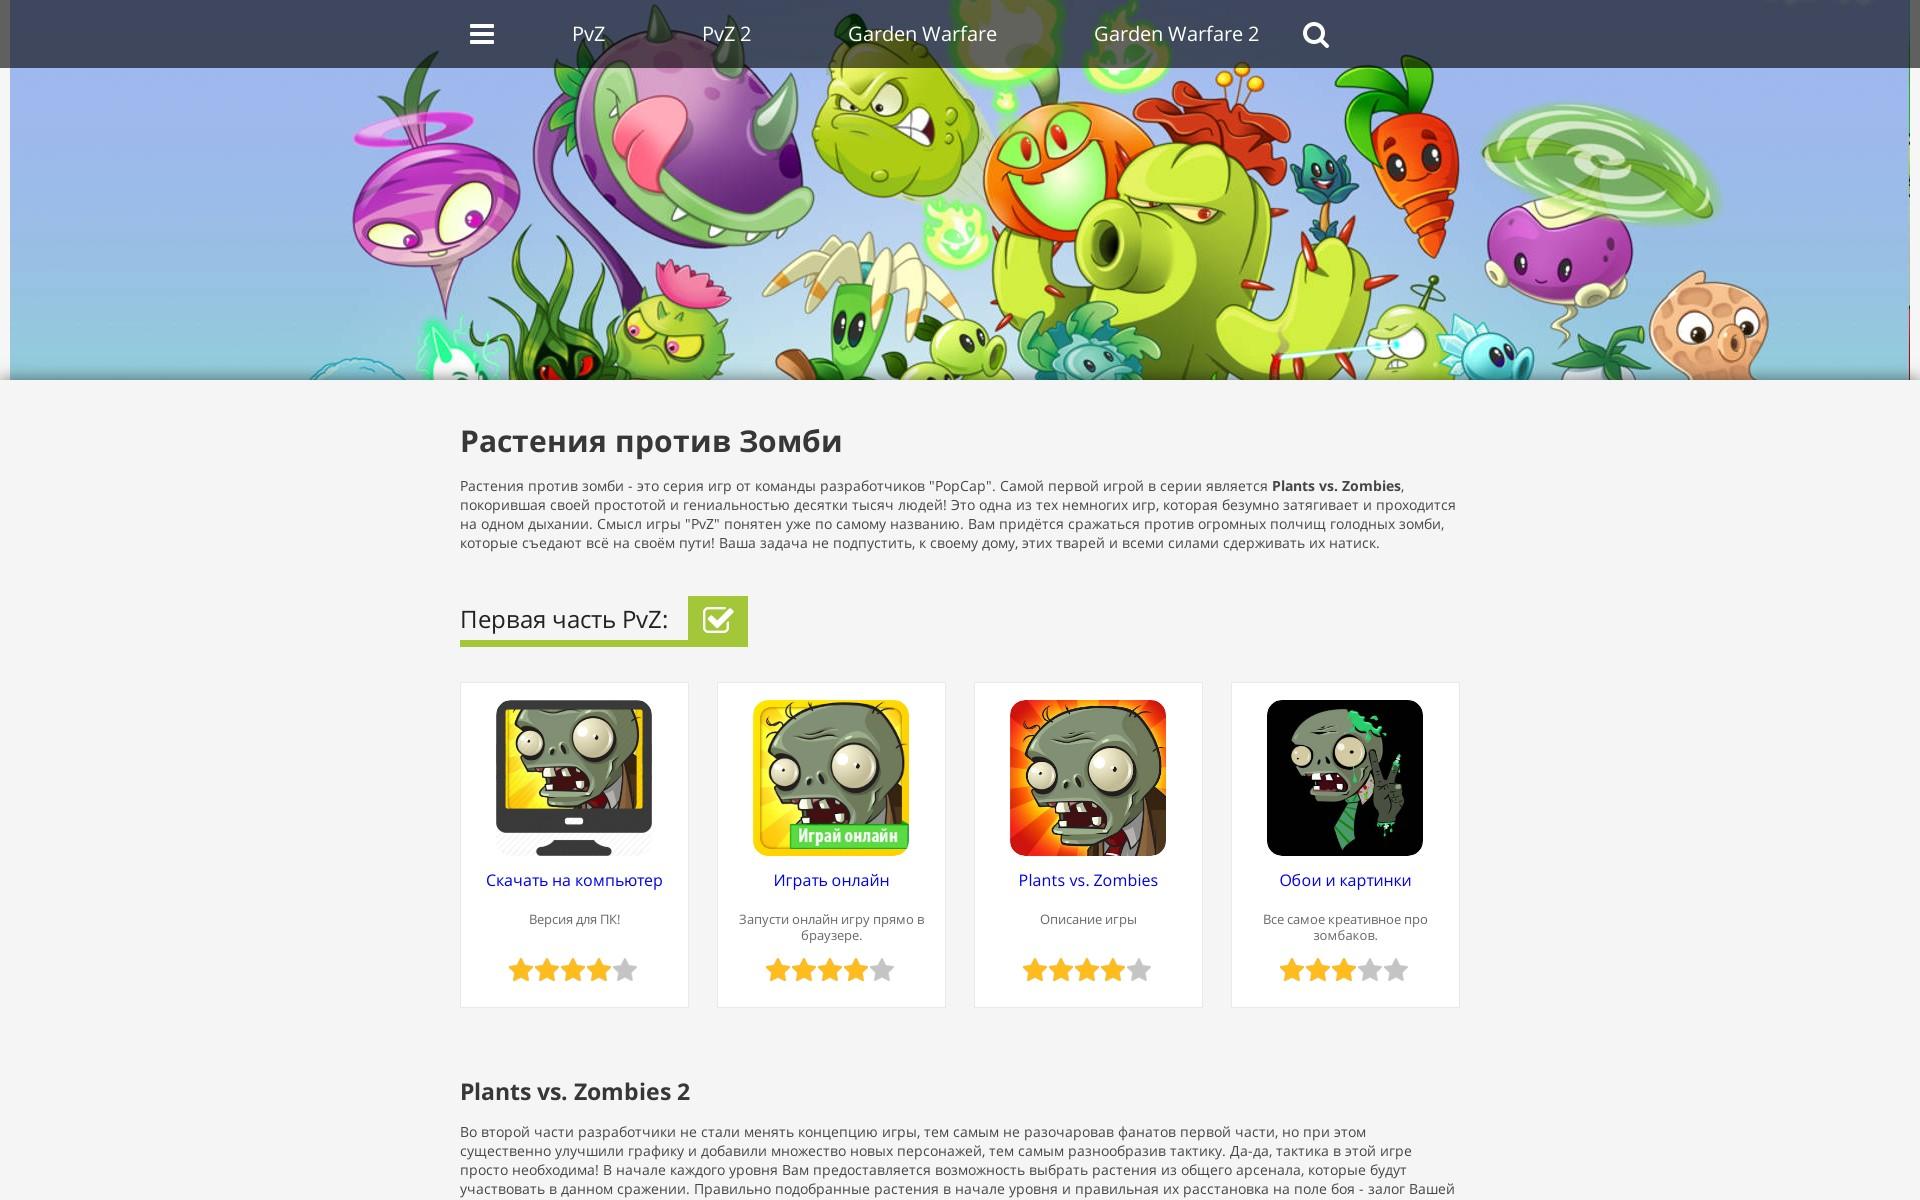Screen dimensions: 1920x1200
Task: Click fifth star under 'Играть онлайн'
Action: click(882, 970)
